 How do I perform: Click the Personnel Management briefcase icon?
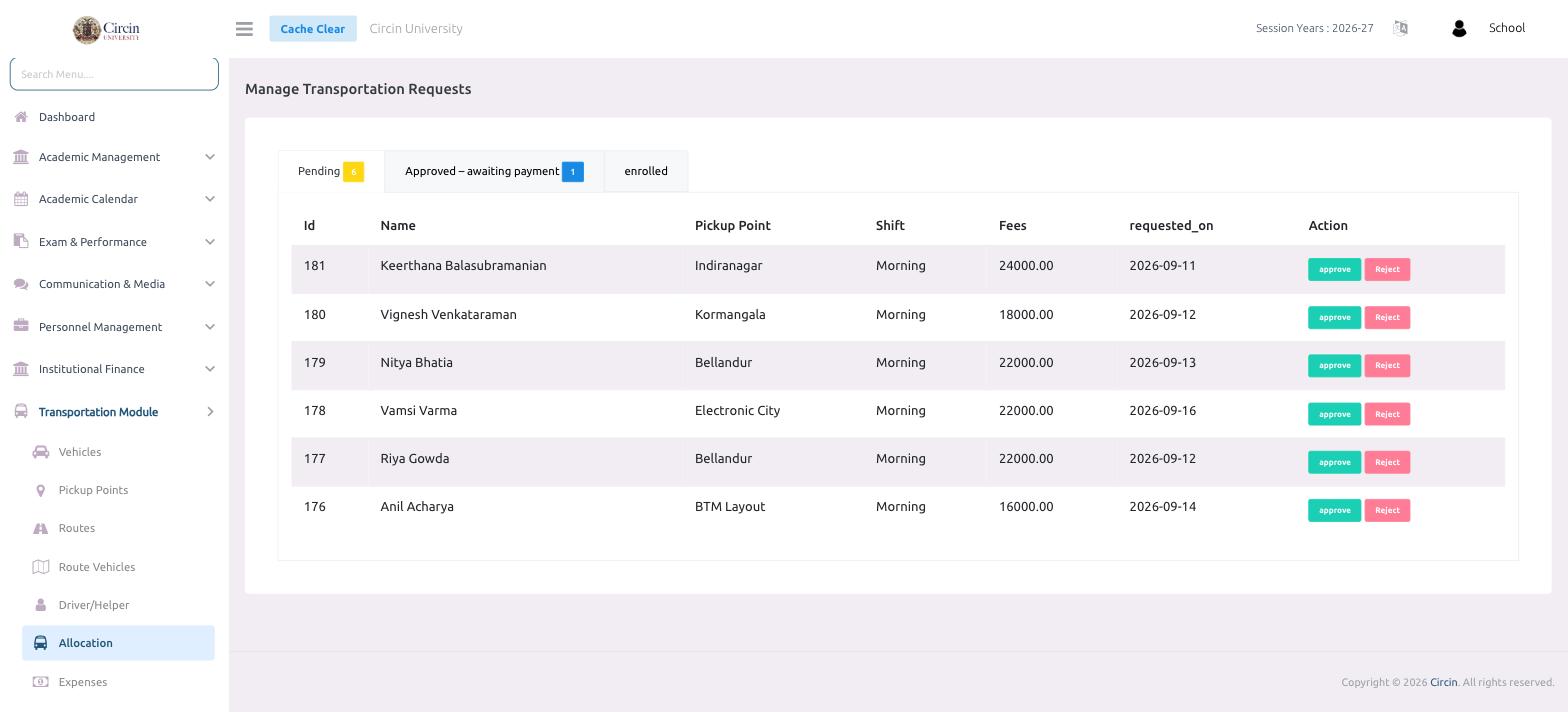(x=21, y=326)
